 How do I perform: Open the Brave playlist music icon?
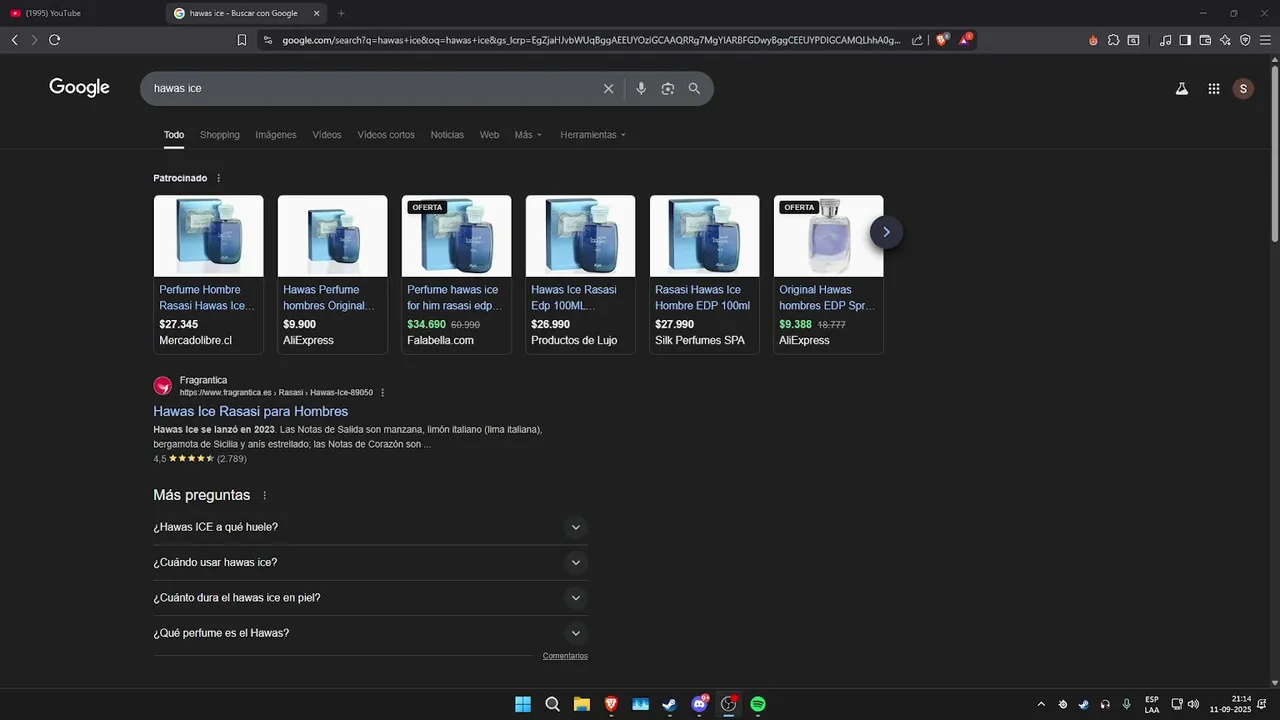(1165, 40)
